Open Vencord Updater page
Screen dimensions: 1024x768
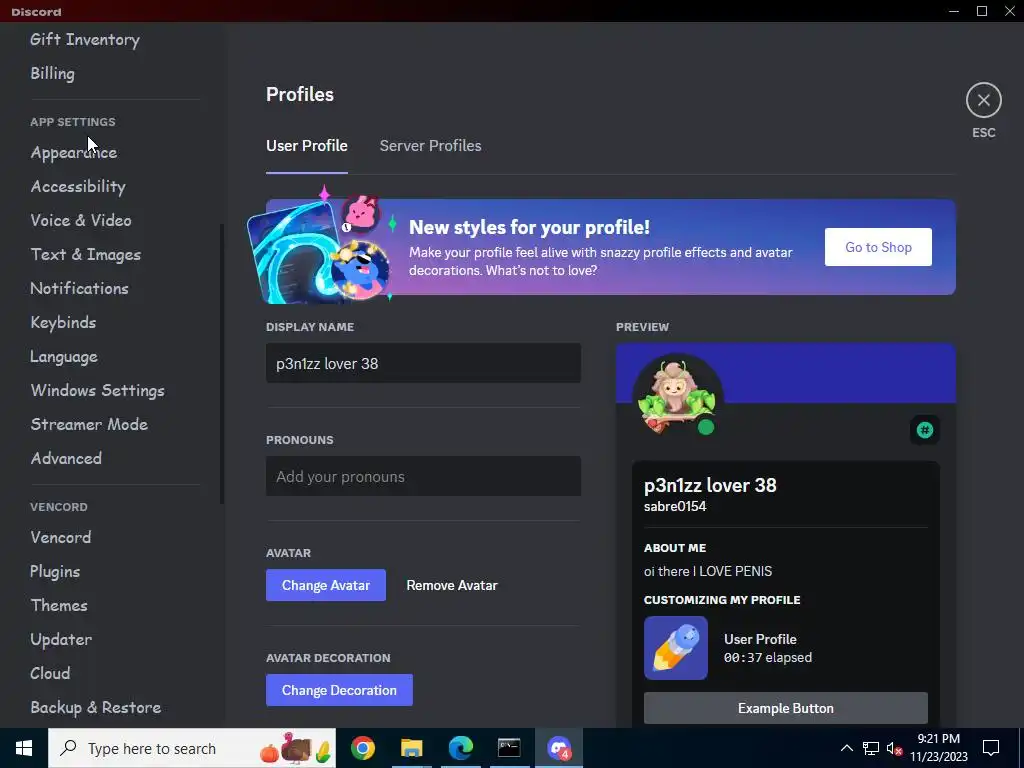(x=61, y=639)
